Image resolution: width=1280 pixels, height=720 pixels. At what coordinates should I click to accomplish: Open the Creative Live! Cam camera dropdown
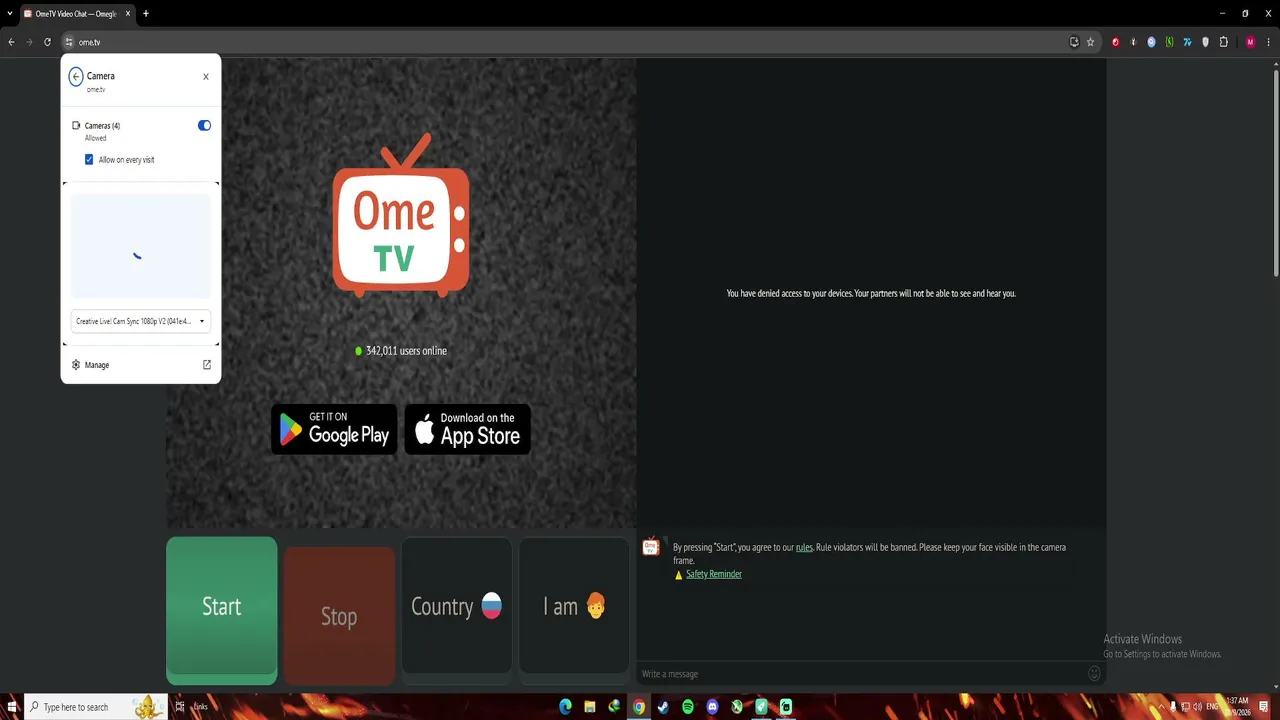click(x=140, y=321)
